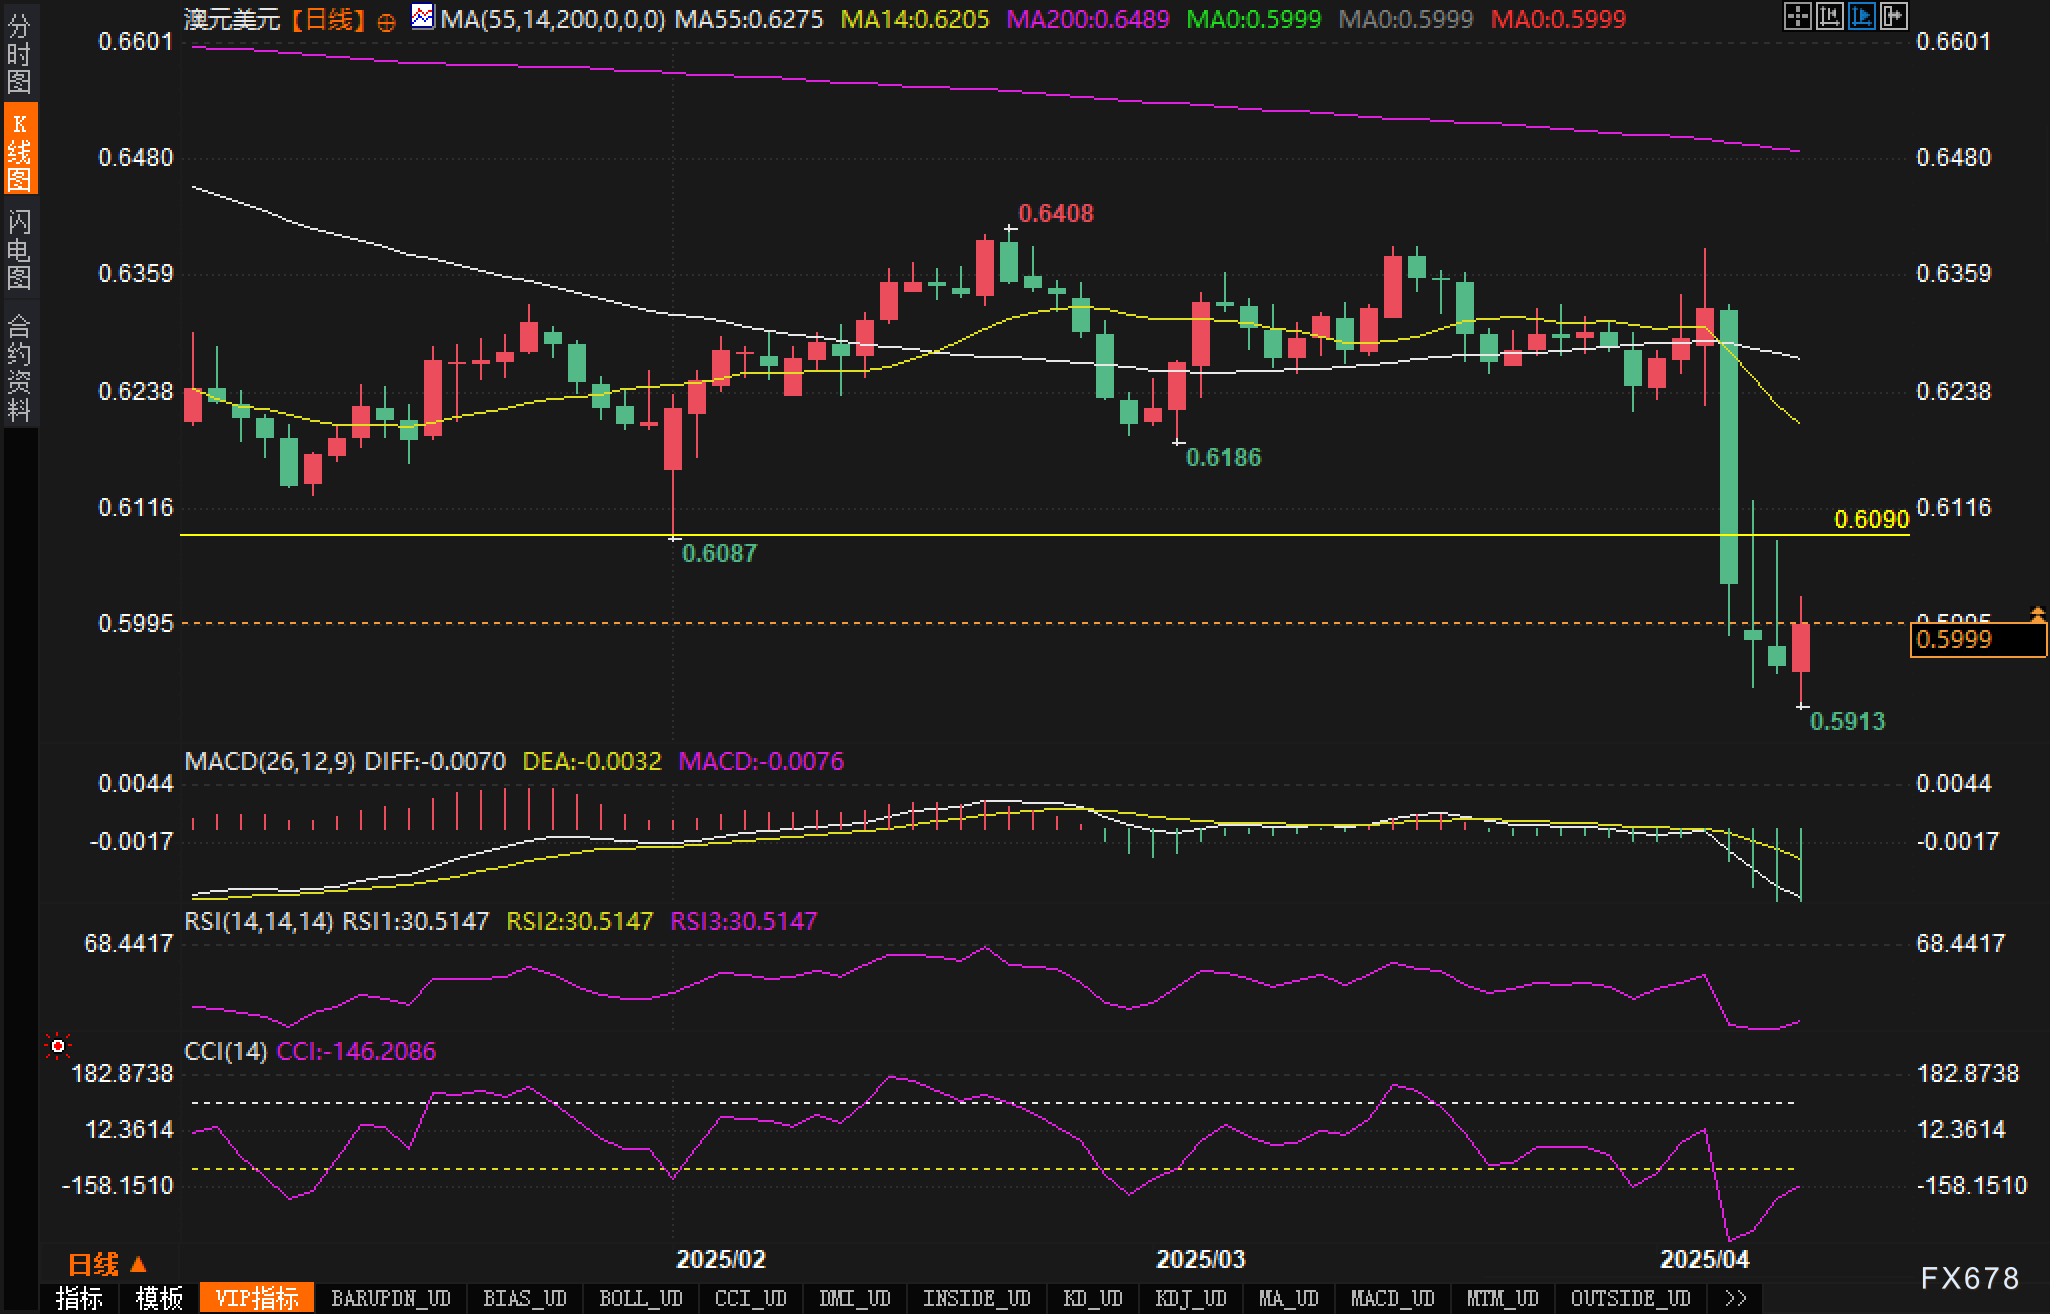Viewport: 2050px width, 1314px height.
Task: Click the yellow 0.6090 horizontal price line label
Action: tap(1871, 519)
